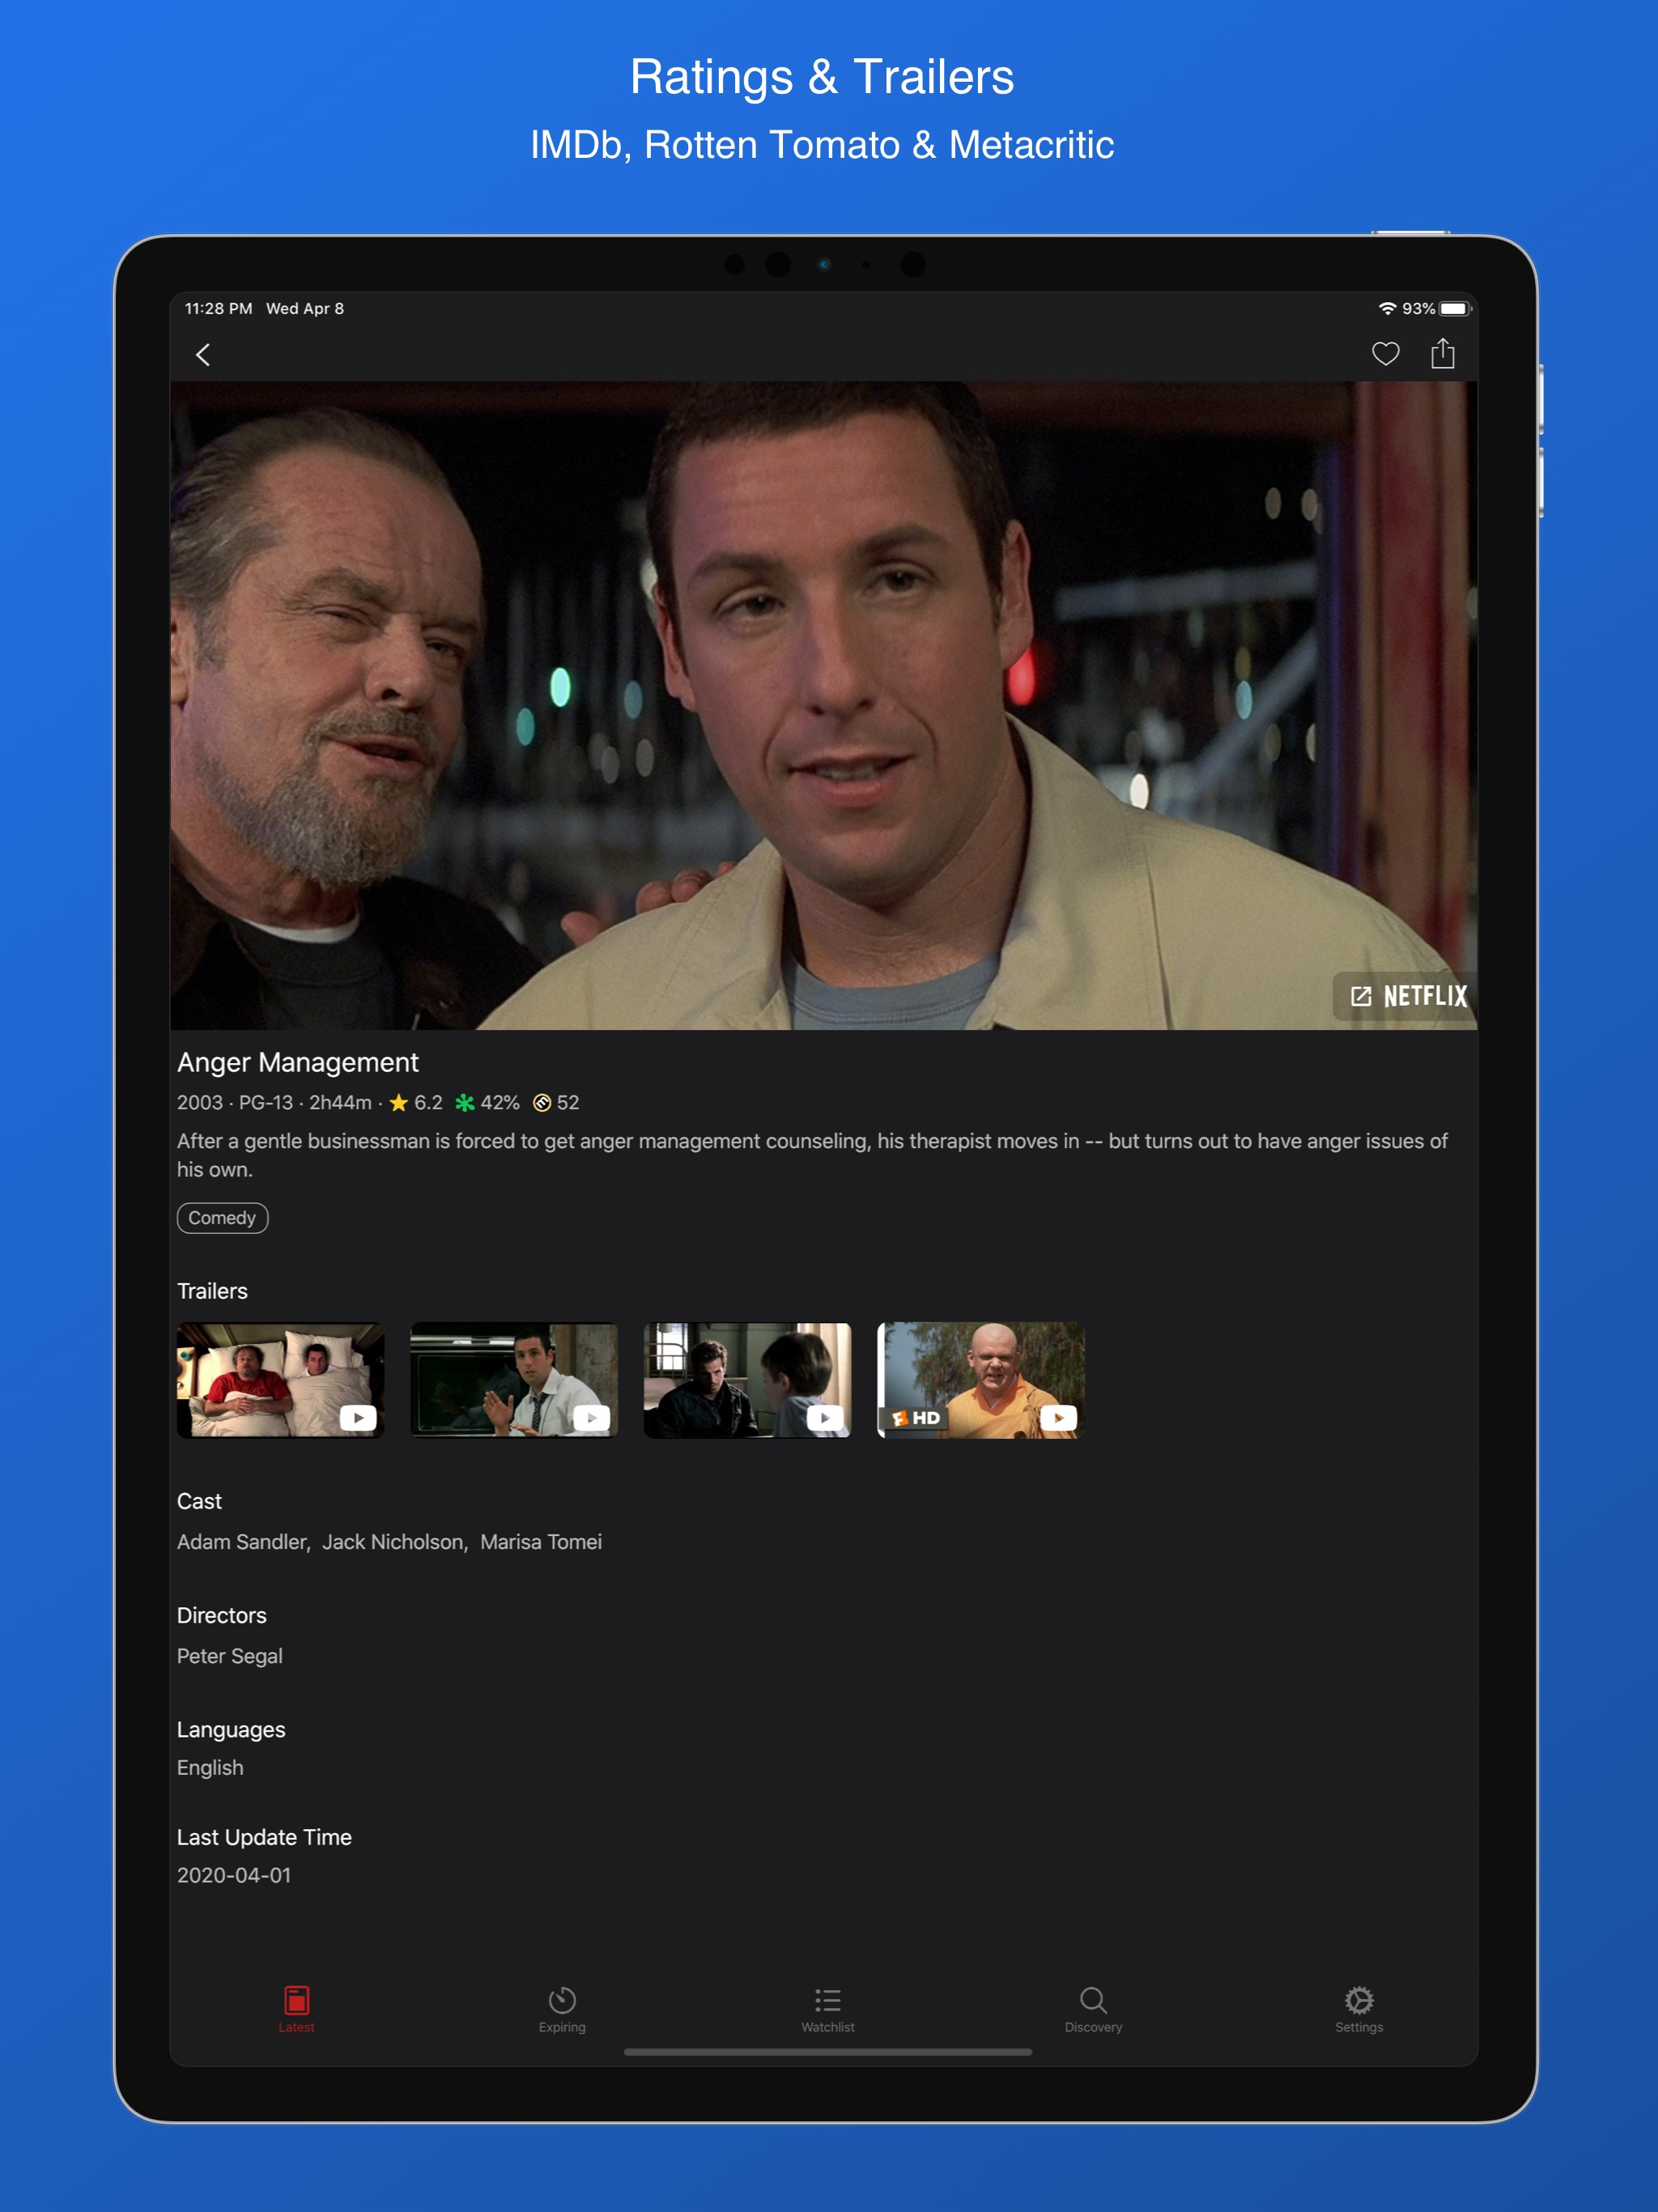Open the Expiring tab

point(562,2008)
